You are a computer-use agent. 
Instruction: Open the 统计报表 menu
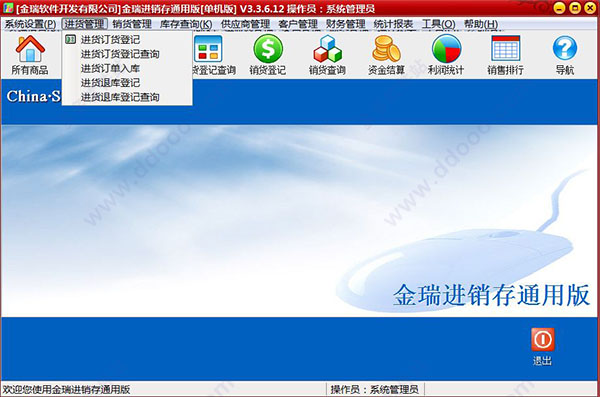tap(393, 24)
